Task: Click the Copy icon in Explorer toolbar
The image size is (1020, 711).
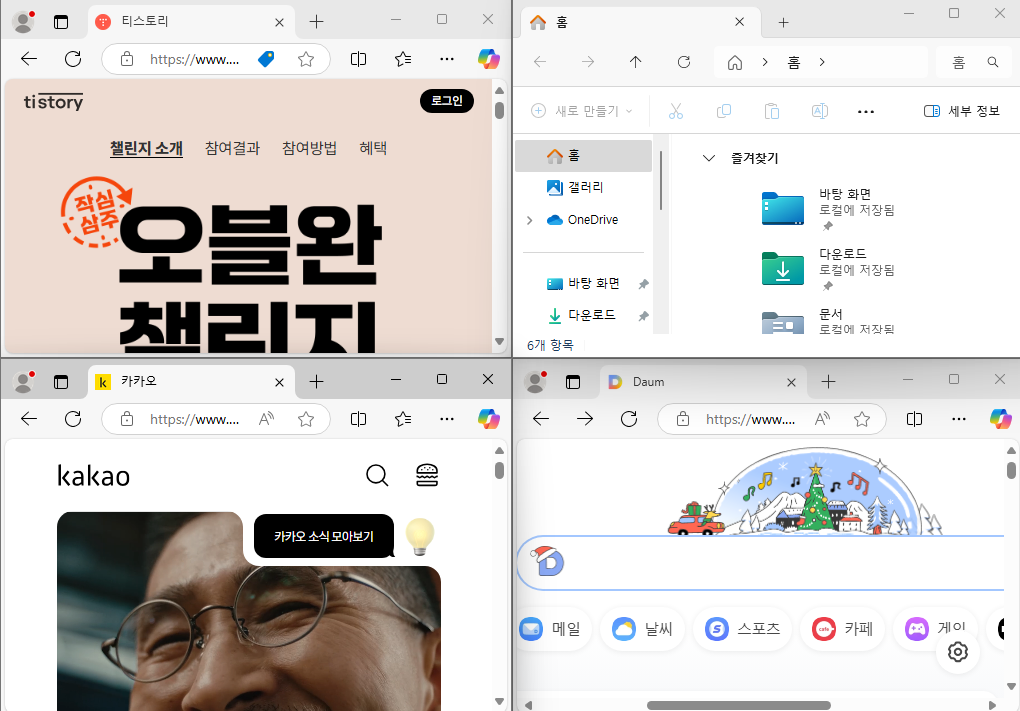Action: coord(723,111)
